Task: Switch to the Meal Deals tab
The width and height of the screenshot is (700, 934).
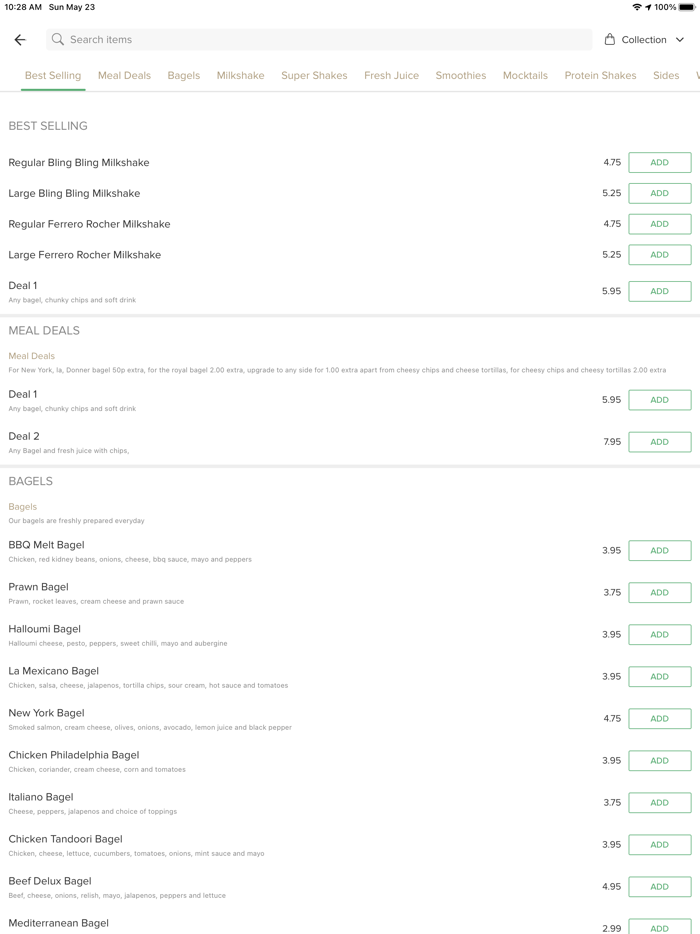Action: [x=124, y=76]
